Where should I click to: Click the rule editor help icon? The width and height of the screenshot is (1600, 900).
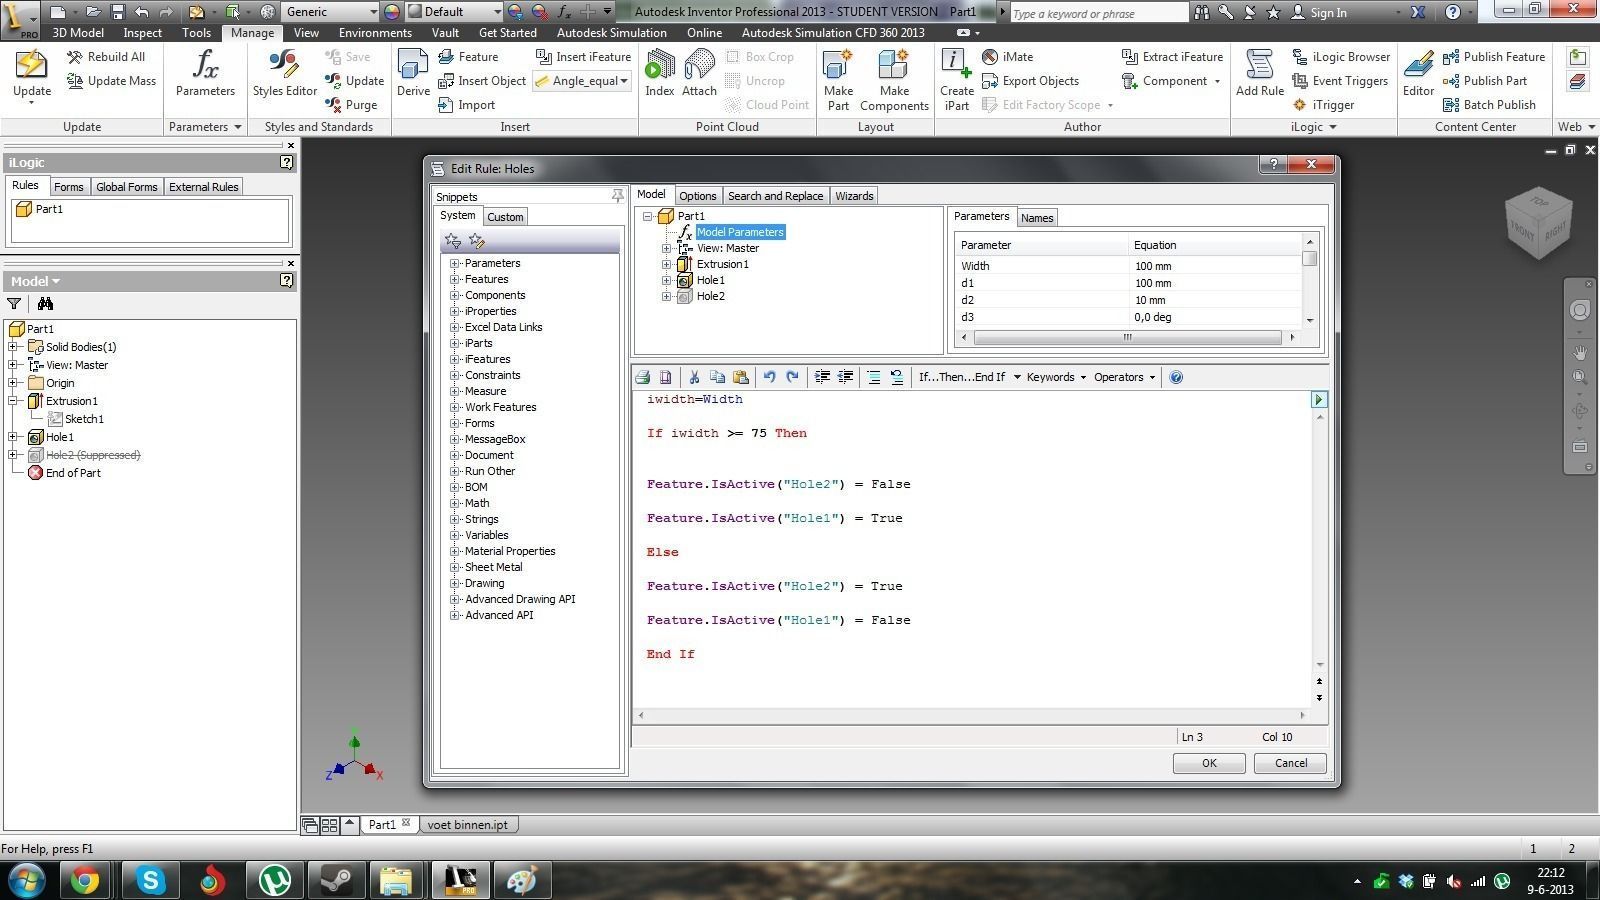click(x=1176, y=377)
